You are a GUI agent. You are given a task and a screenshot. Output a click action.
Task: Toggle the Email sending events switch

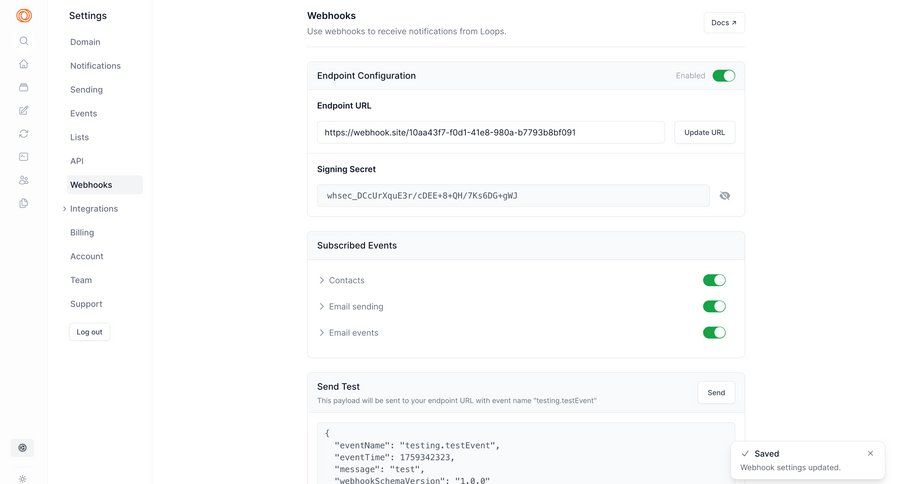(714, 307)
